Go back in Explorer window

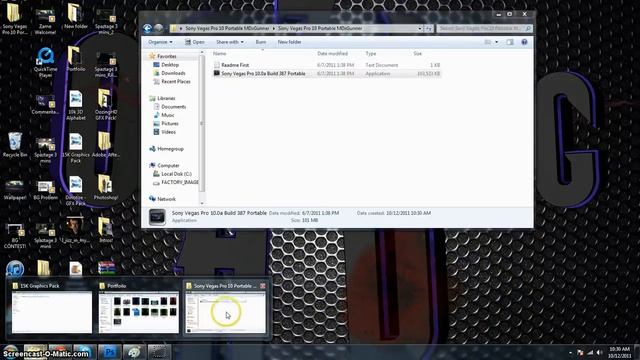tap(147, 28)
